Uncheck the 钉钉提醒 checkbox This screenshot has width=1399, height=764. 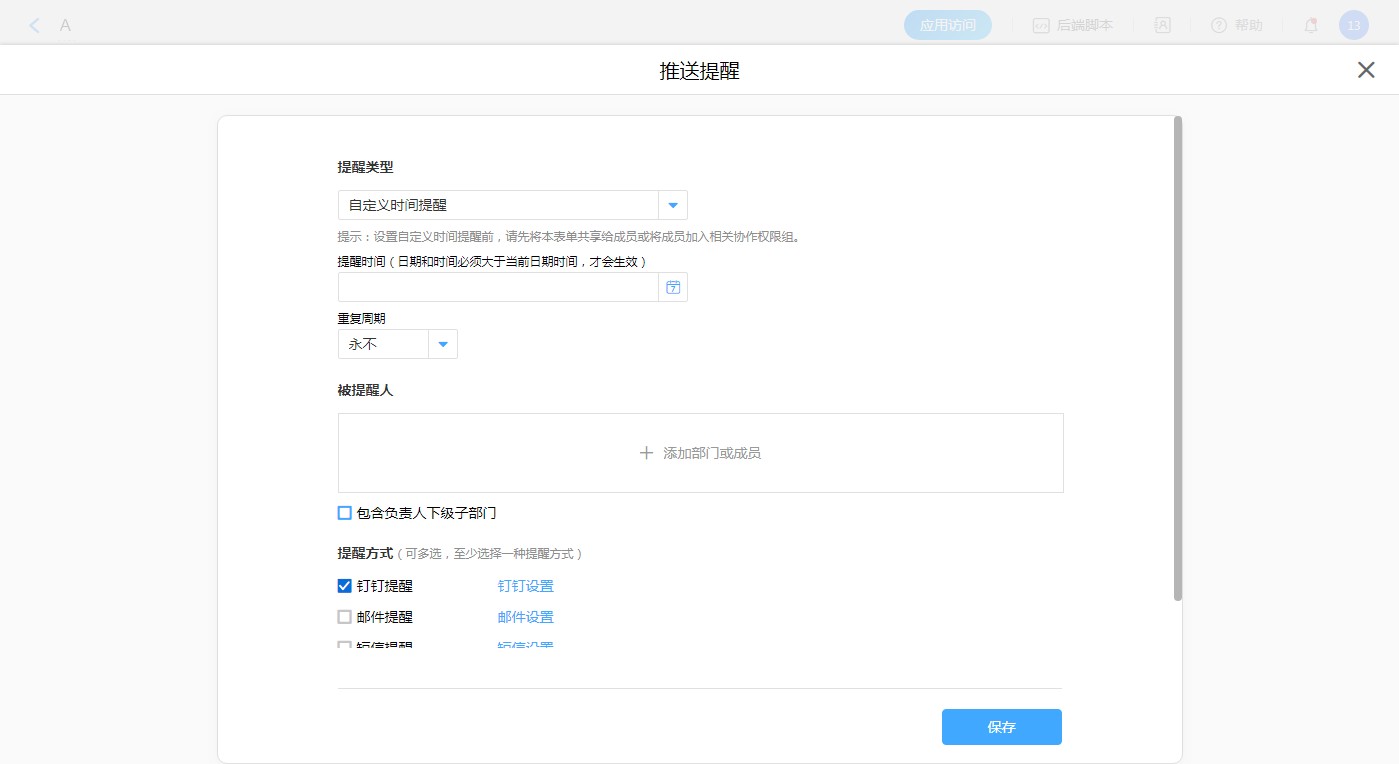pyautogui.click(x=345, y=586)
